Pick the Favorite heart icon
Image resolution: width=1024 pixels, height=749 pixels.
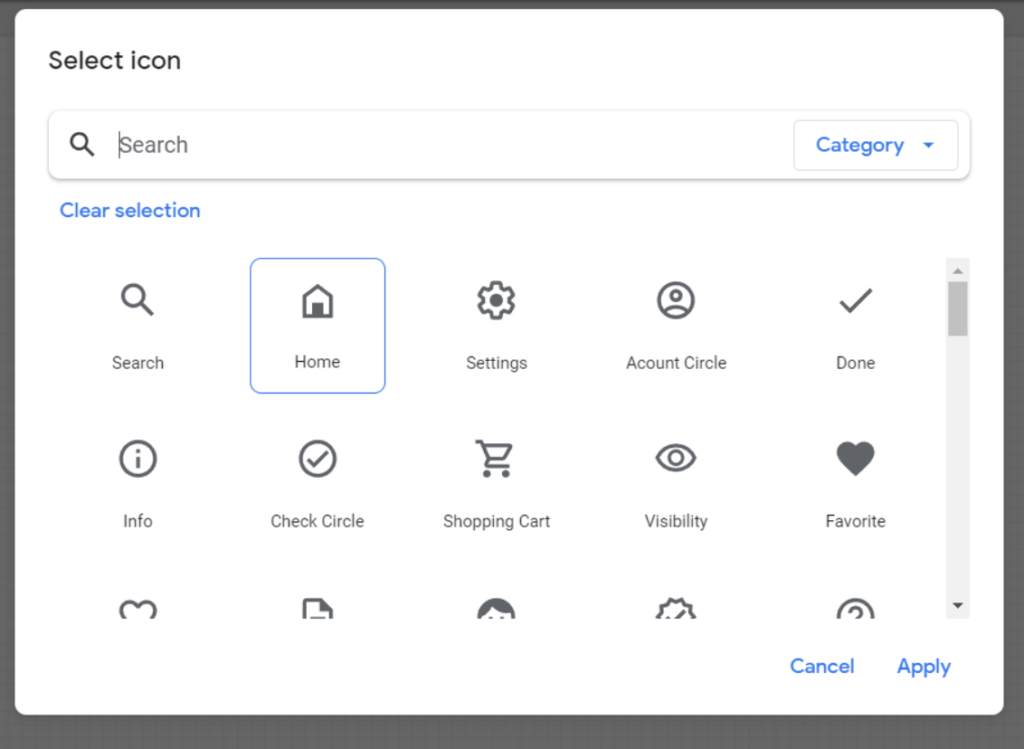click(856, 483)
